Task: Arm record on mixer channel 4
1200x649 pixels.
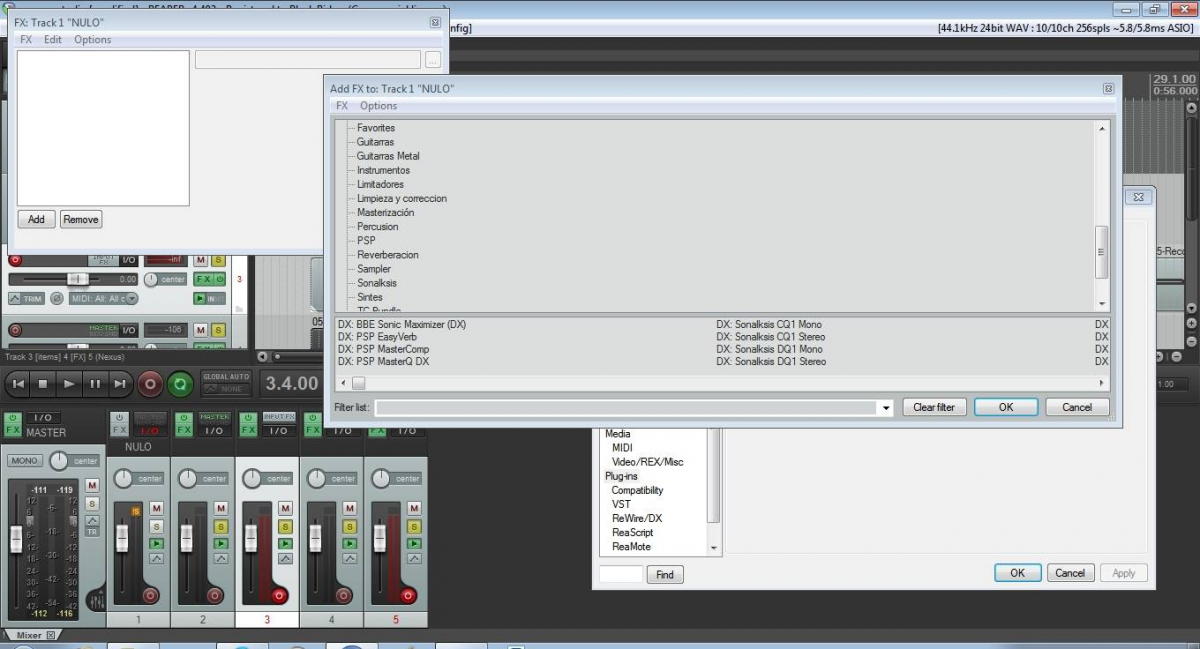Action: point(343,595)
